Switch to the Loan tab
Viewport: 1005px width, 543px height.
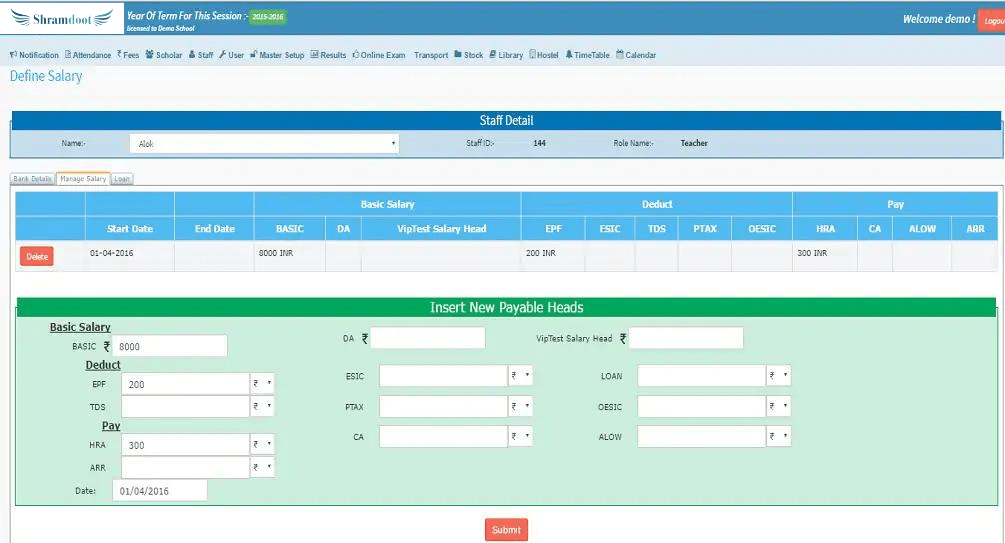coord(121,179)
